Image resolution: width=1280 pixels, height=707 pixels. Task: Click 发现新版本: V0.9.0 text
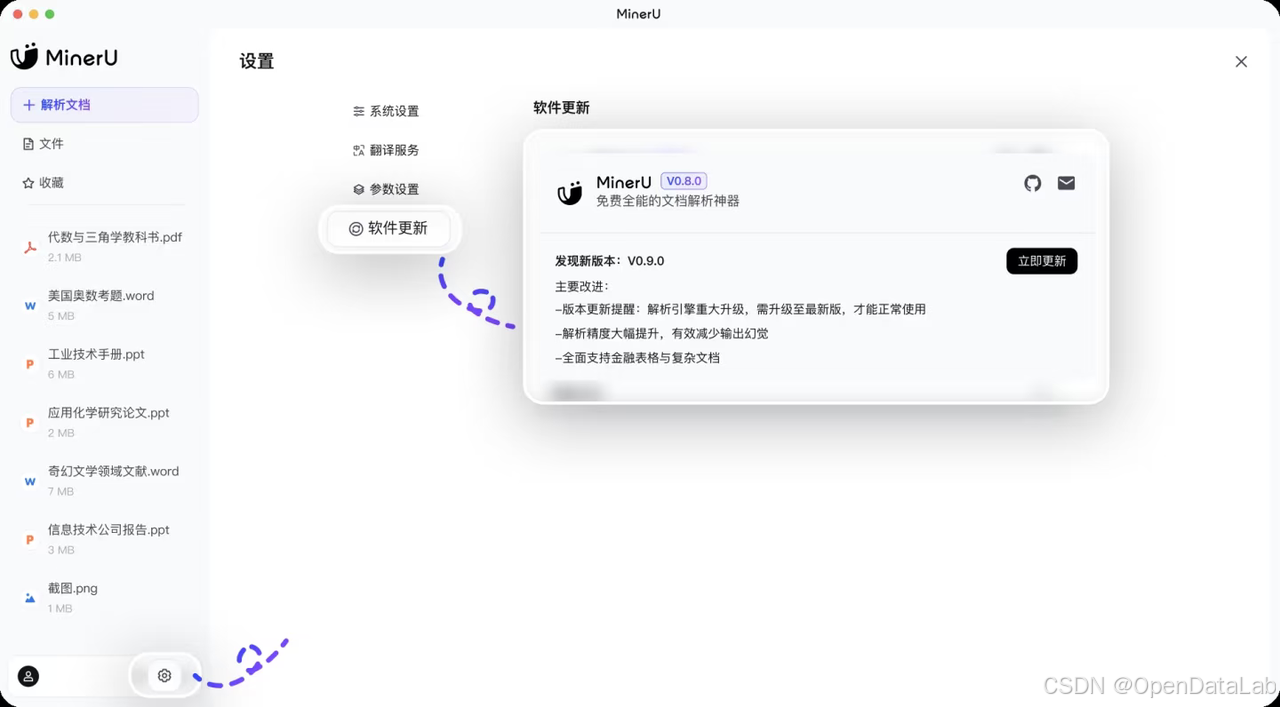[610, 261]
